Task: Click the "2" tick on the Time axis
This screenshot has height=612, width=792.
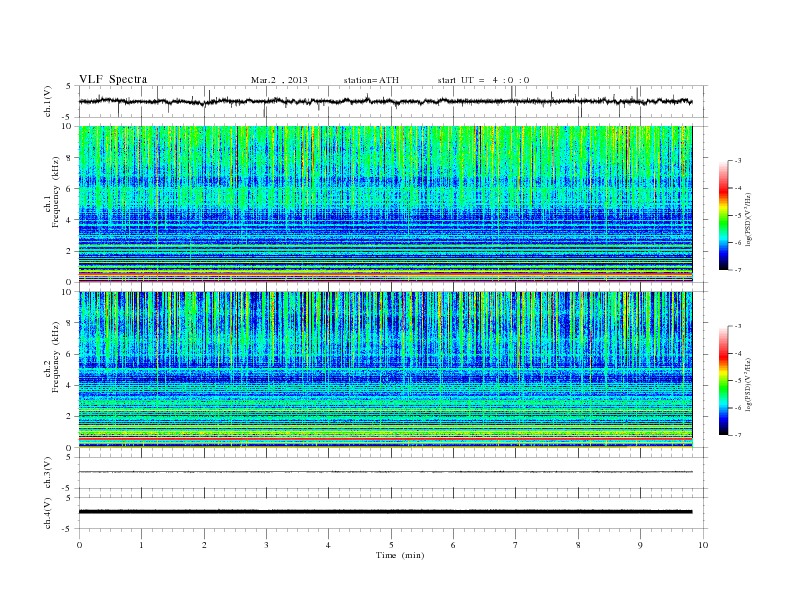Action: (204, 545)
